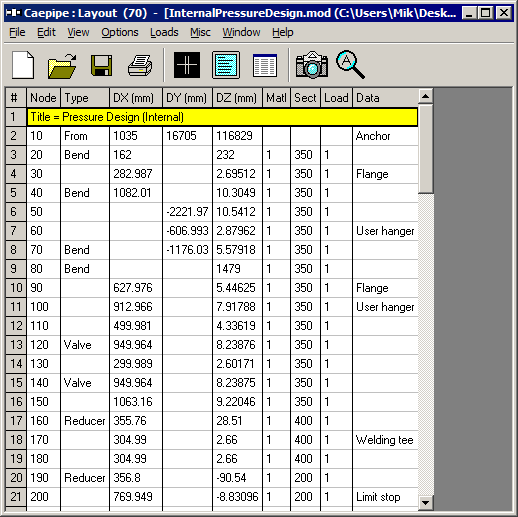Viewport: 518px width, 517px height.
Task: Click the Print icon
Action: pos(140,66)
